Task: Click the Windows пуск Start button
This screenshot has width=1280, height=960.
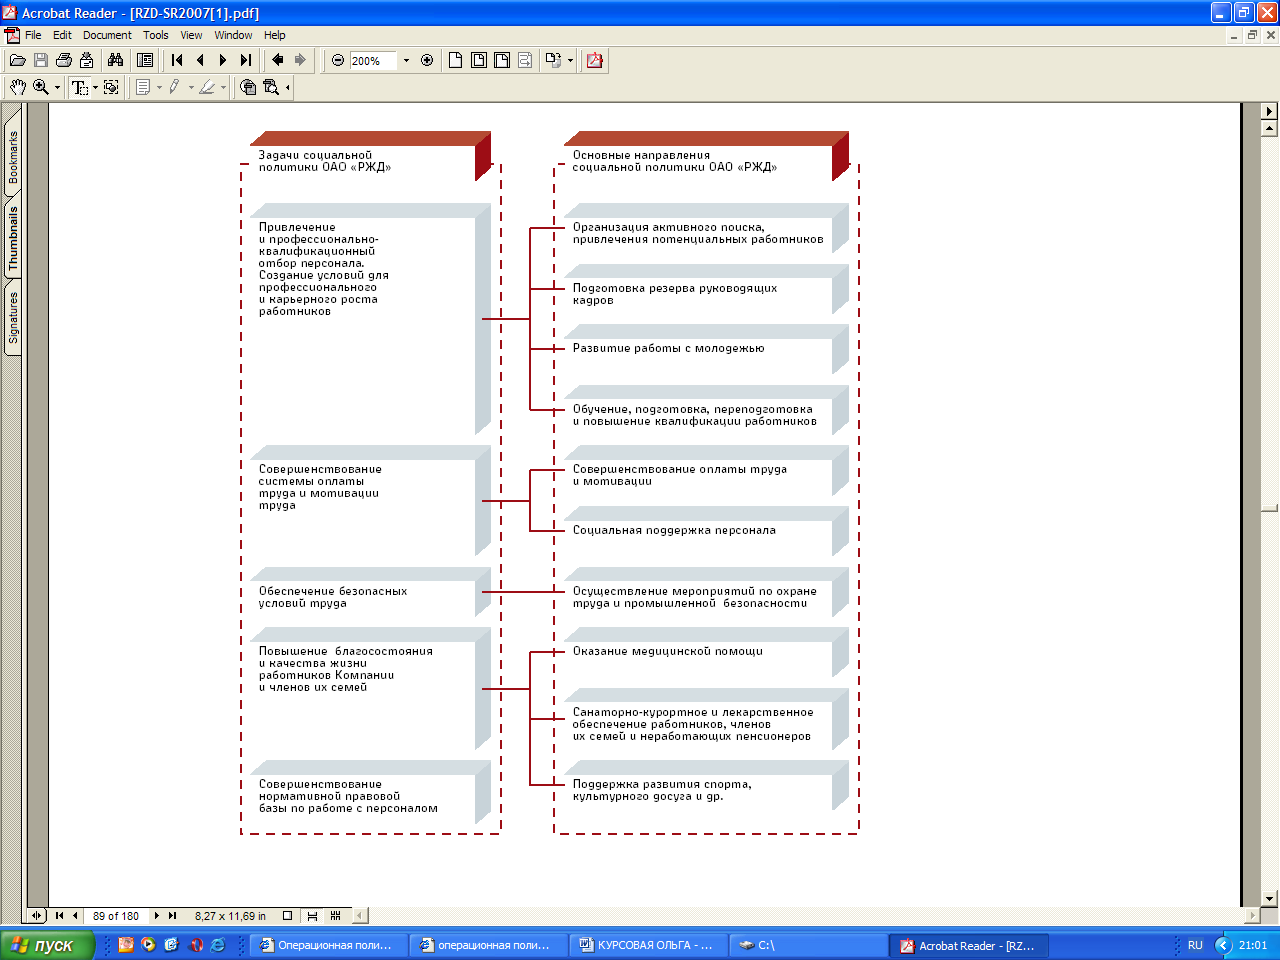Action: coord(47,945)
